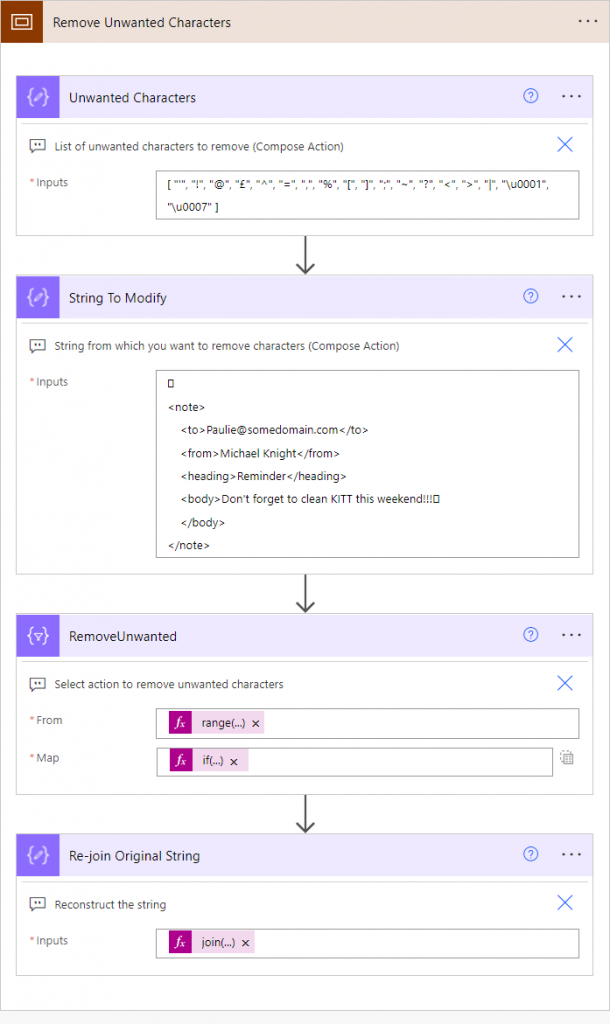Click the flow icon in the header bar
The width and height of the screenshot is (610, 1024).
click(x=21, y=21)
